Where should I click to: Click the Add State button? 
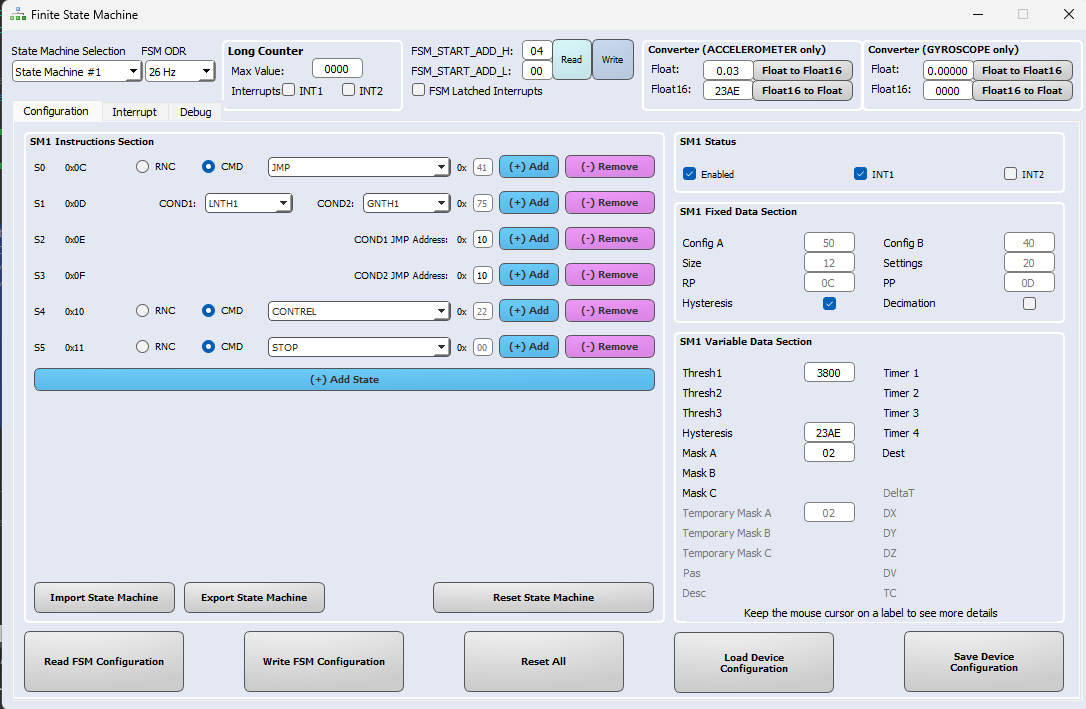[344, 379]
